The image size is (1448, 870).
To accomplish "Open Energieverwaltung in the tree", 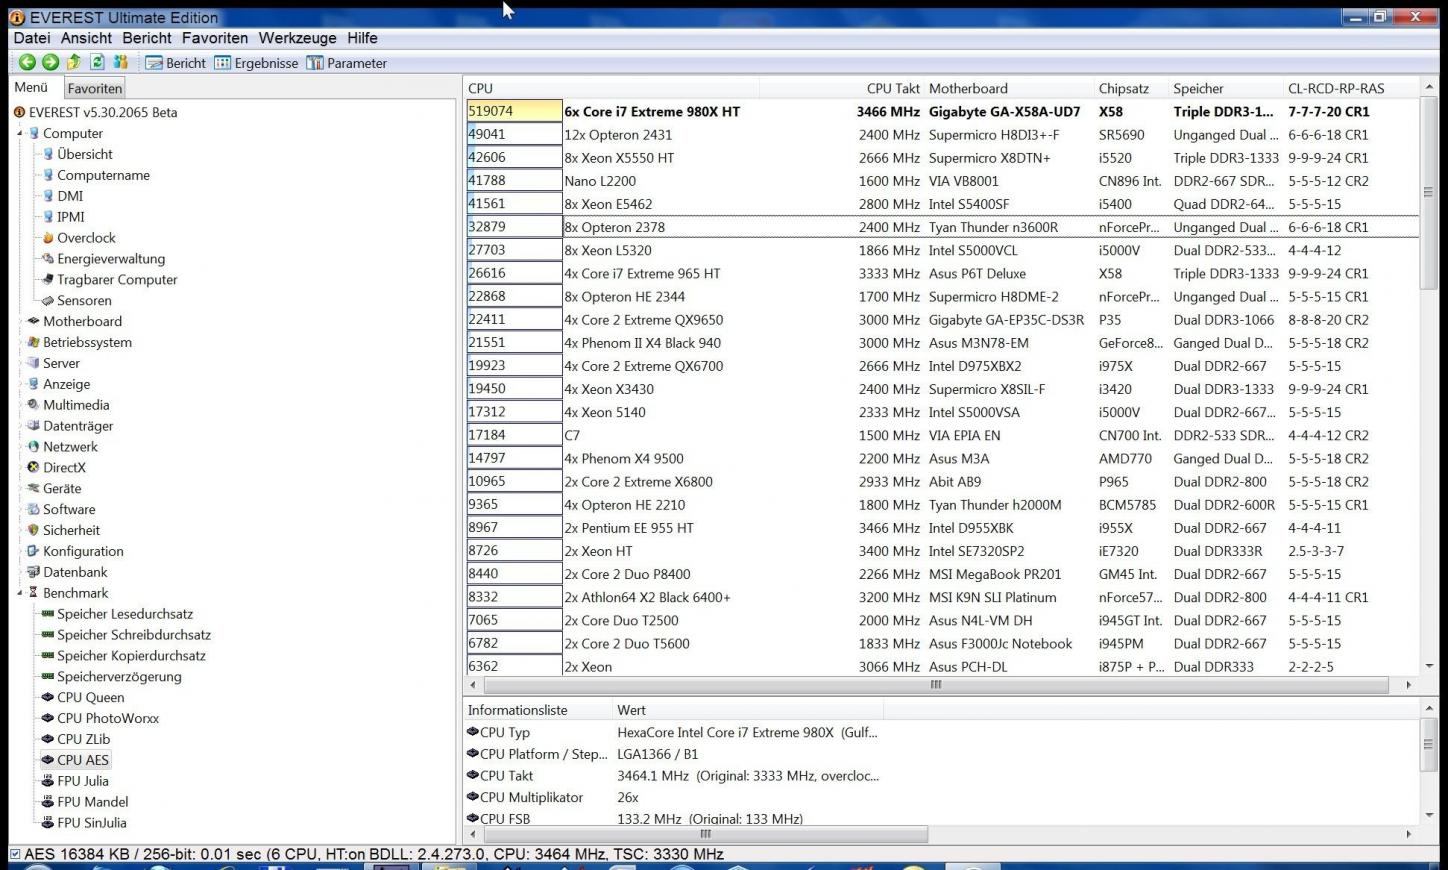I will 103,259.
